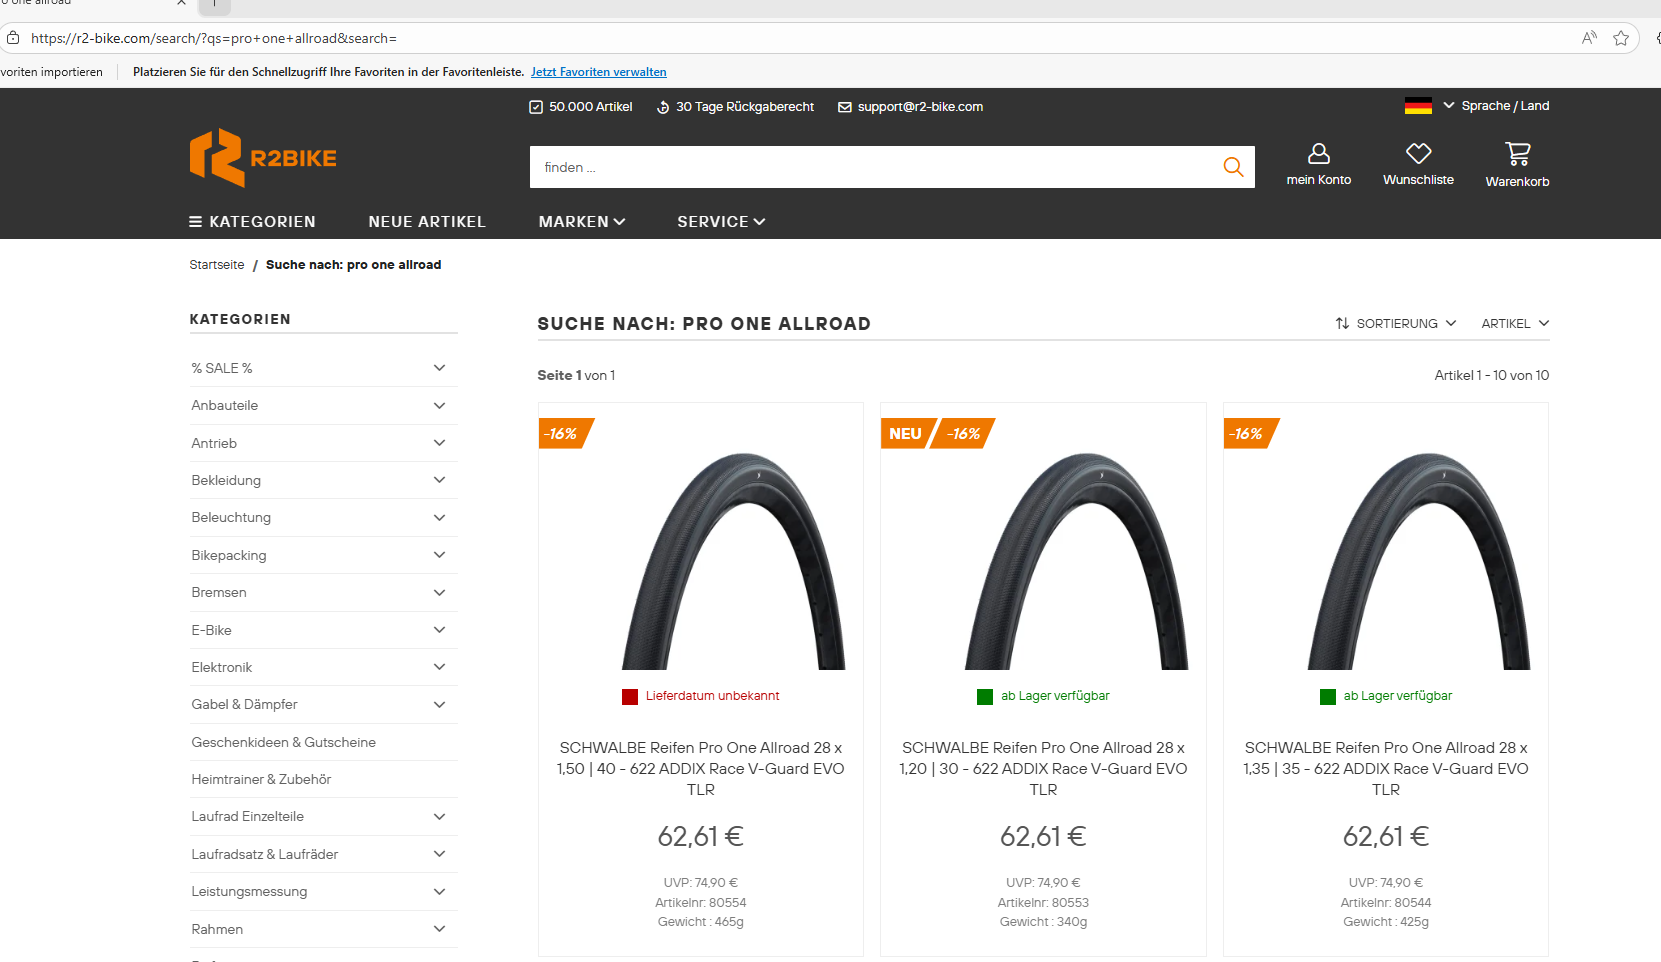Open the Pro One Allroad 40-622 product title
This screenshot has width=1661, height=962.
(x=701, y=769)
